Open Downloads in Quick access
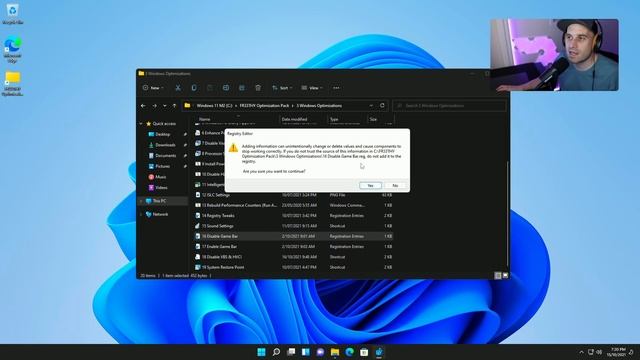This screenshot has width=640, height=360. pos(165,145)
